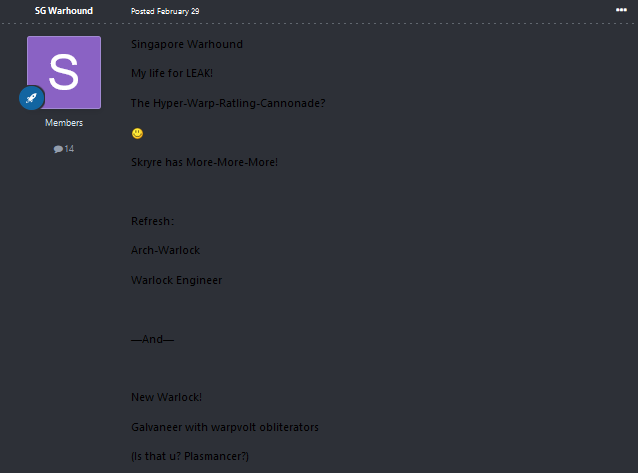Screen dimensions: 638x473
Task: Click the Warlock Engineer text line
Action: coord(176,280)
